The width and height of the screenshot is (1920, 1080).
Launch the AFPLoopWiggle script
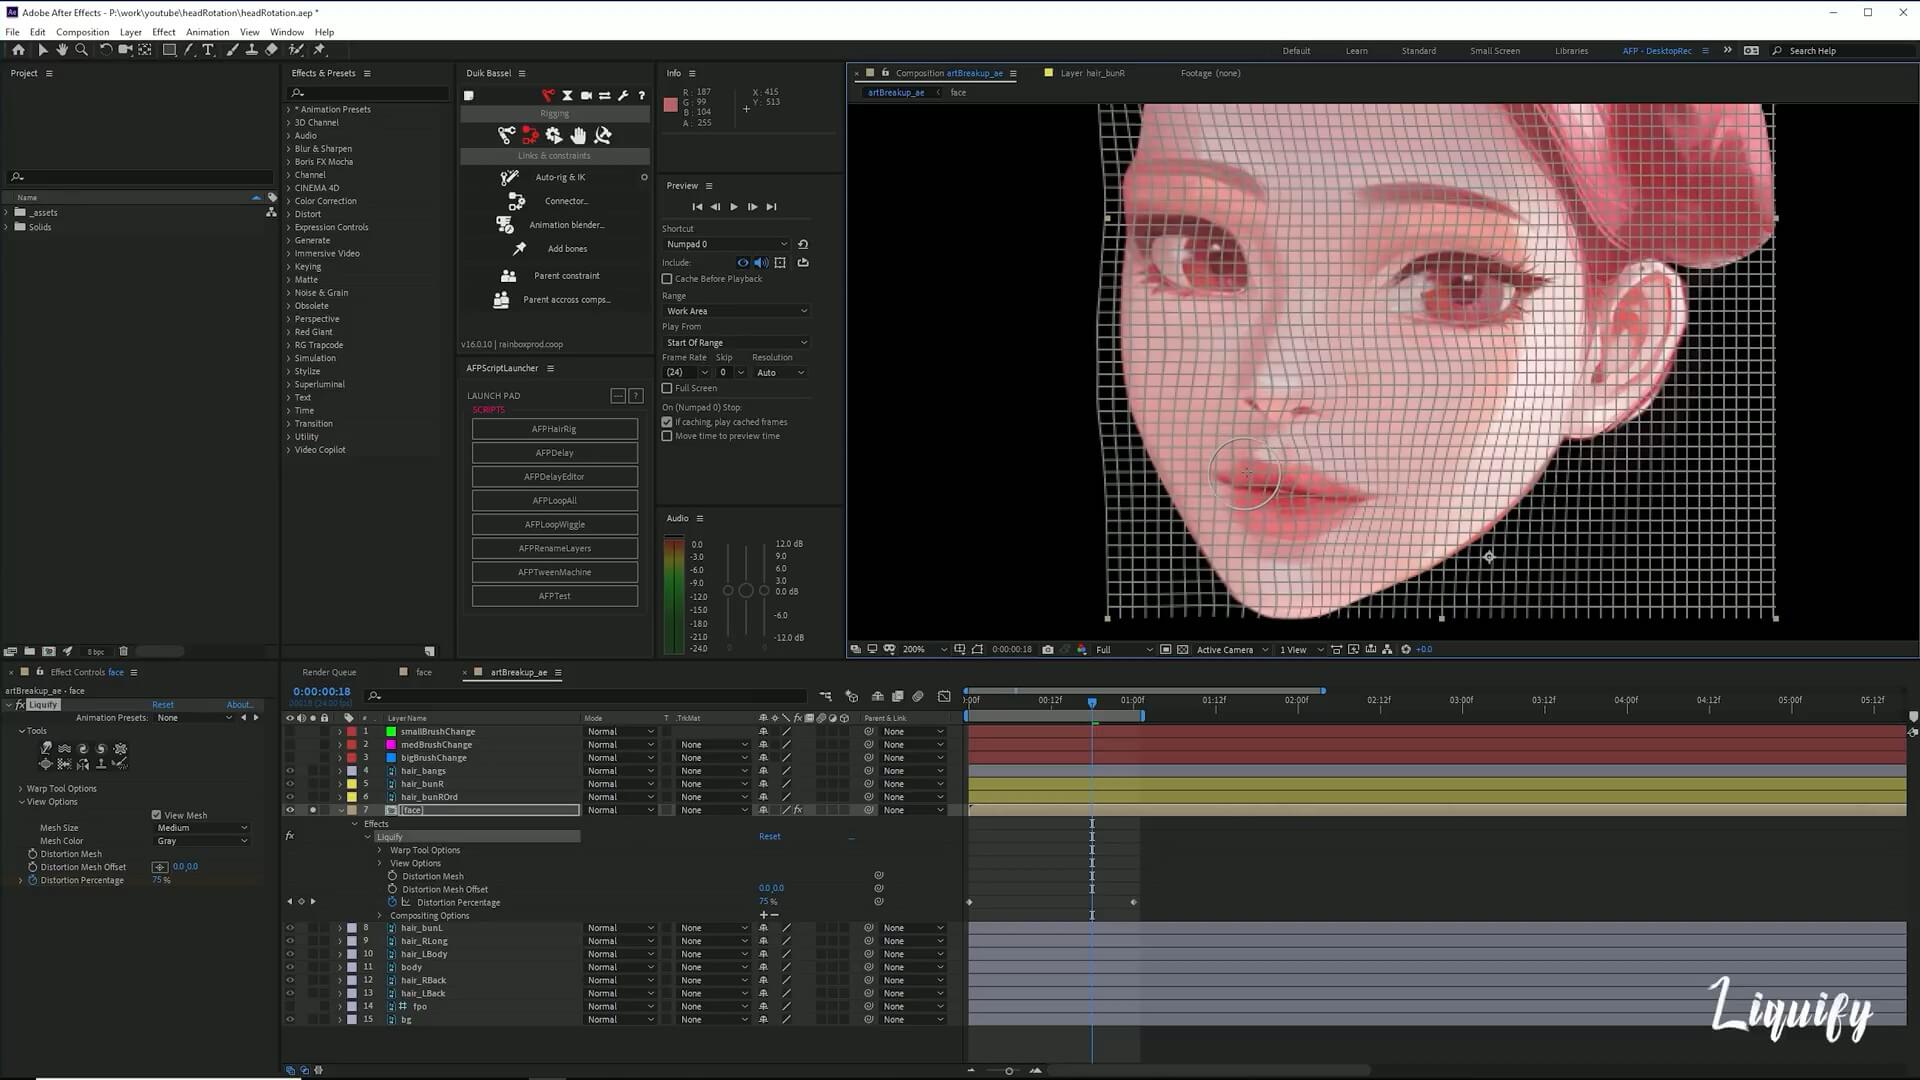pyautogui.click(x=555, y=525)
